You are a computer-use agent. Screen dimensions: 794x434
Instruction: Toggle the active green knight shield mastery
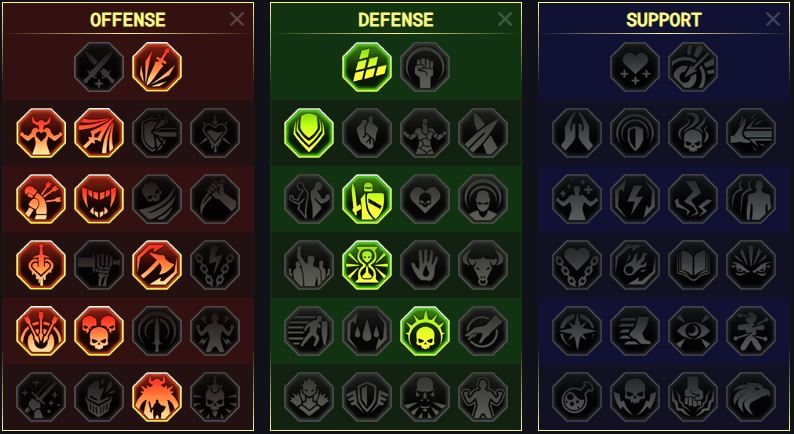coord(367,199)
